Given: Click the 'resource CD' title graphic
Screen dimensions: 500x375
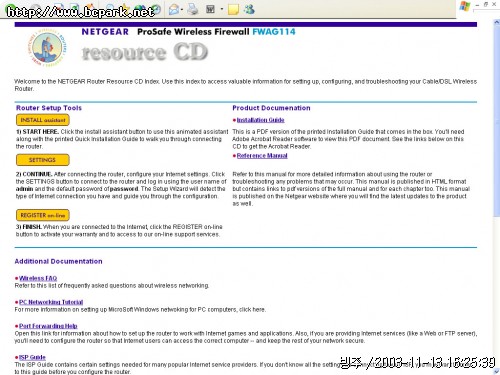Looking at the screenshot, I should (x=145, y=52).
